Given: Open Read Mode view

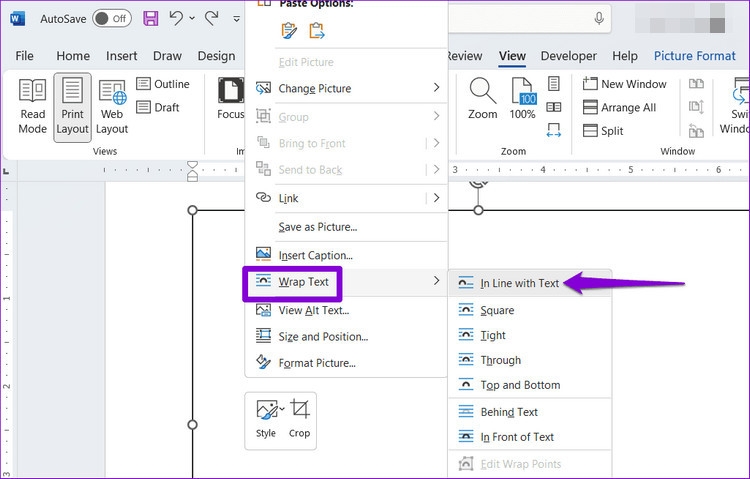Looking at the screenshot, I should pyautogui.click(x=33, y=107).
